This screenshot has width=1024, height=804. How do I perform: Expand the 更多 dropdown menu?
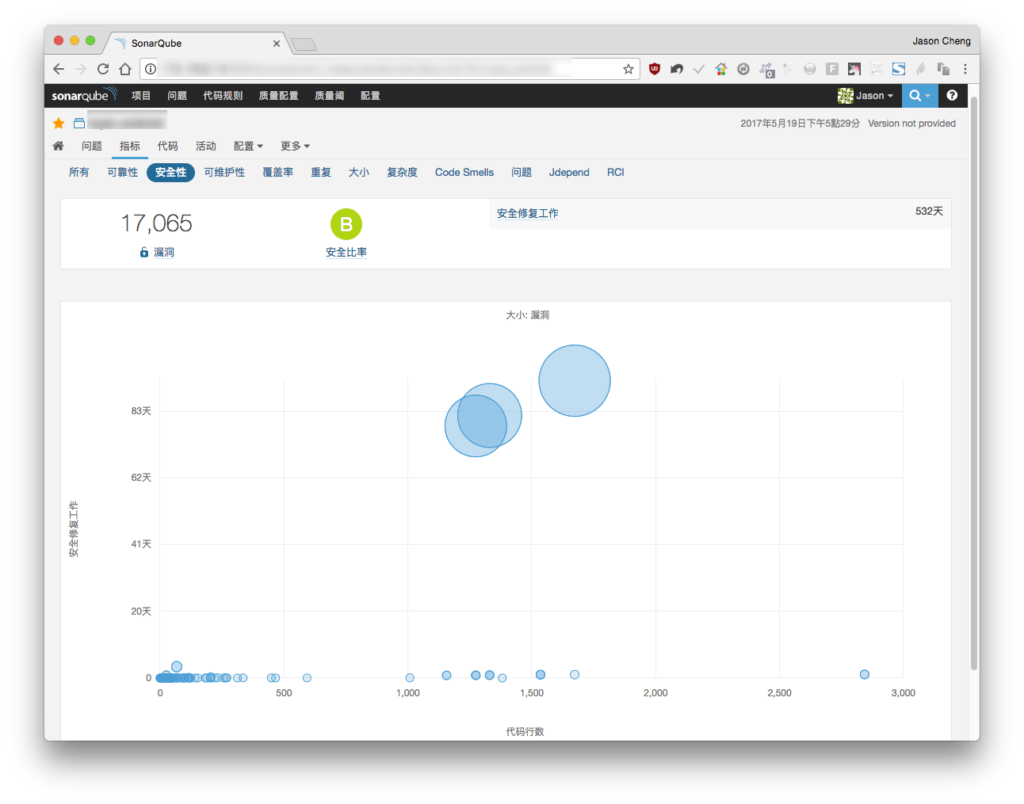[295, 146]
